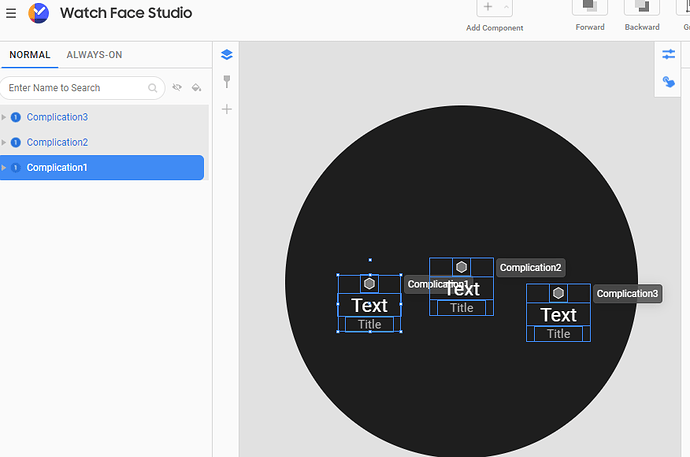Send component Backward
Viewport: 690px width, 457px height.
642,8
